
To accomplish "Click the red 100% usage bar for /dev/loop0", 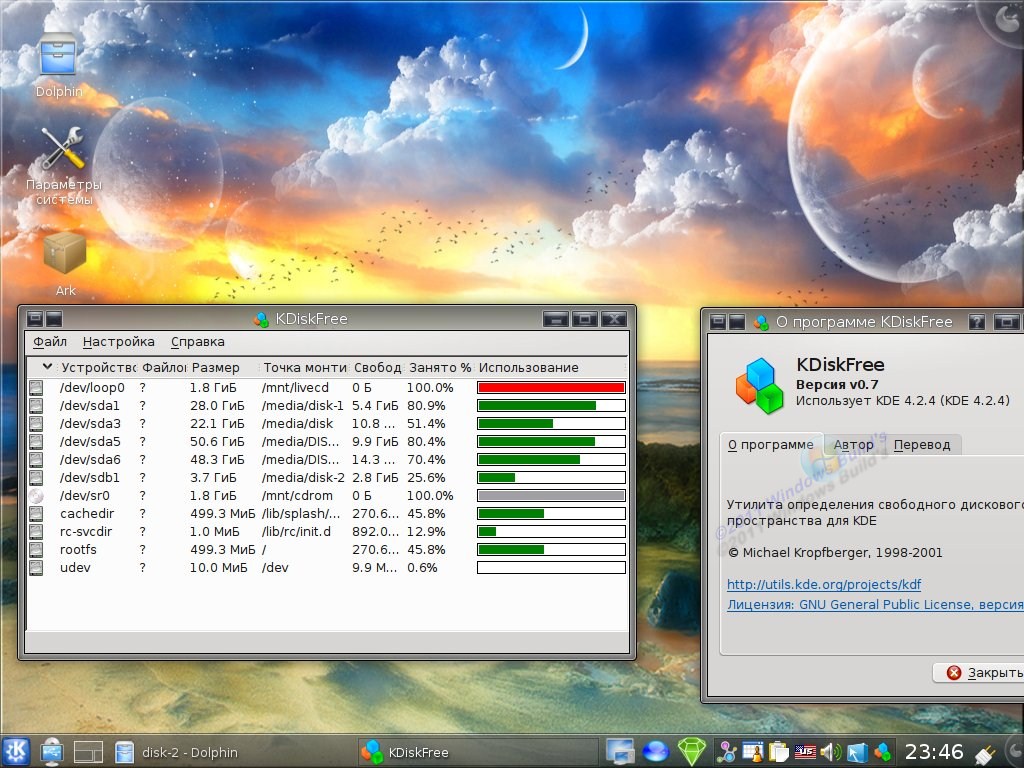I will point(551,387).
